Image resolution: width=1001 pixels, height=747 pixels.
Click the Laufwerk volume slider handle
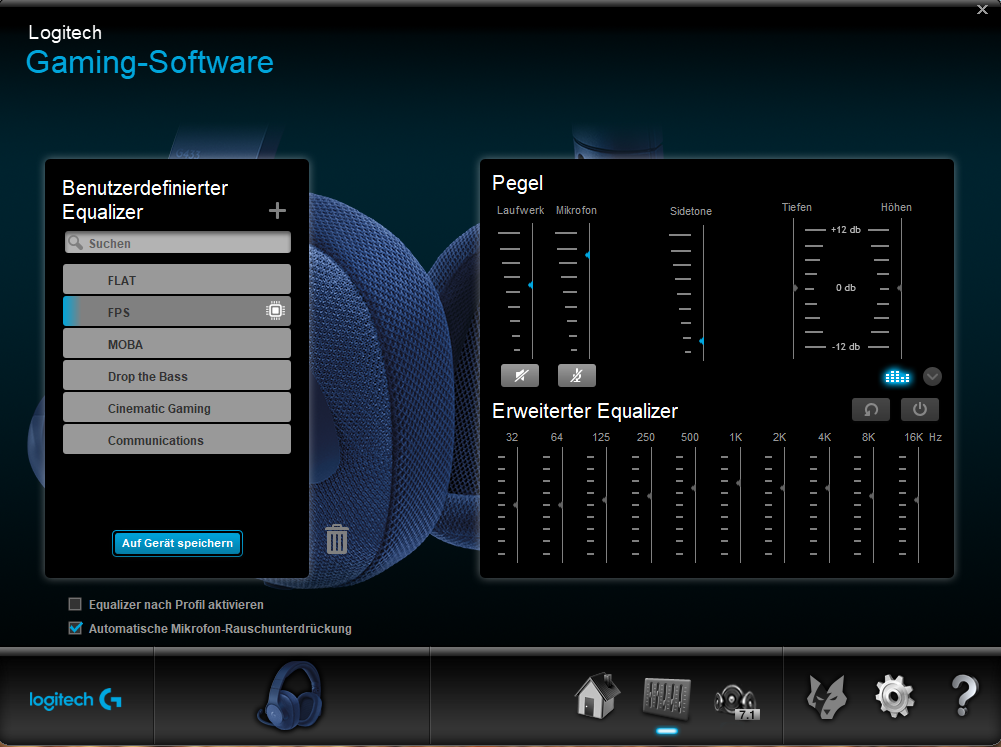(531, 285)
